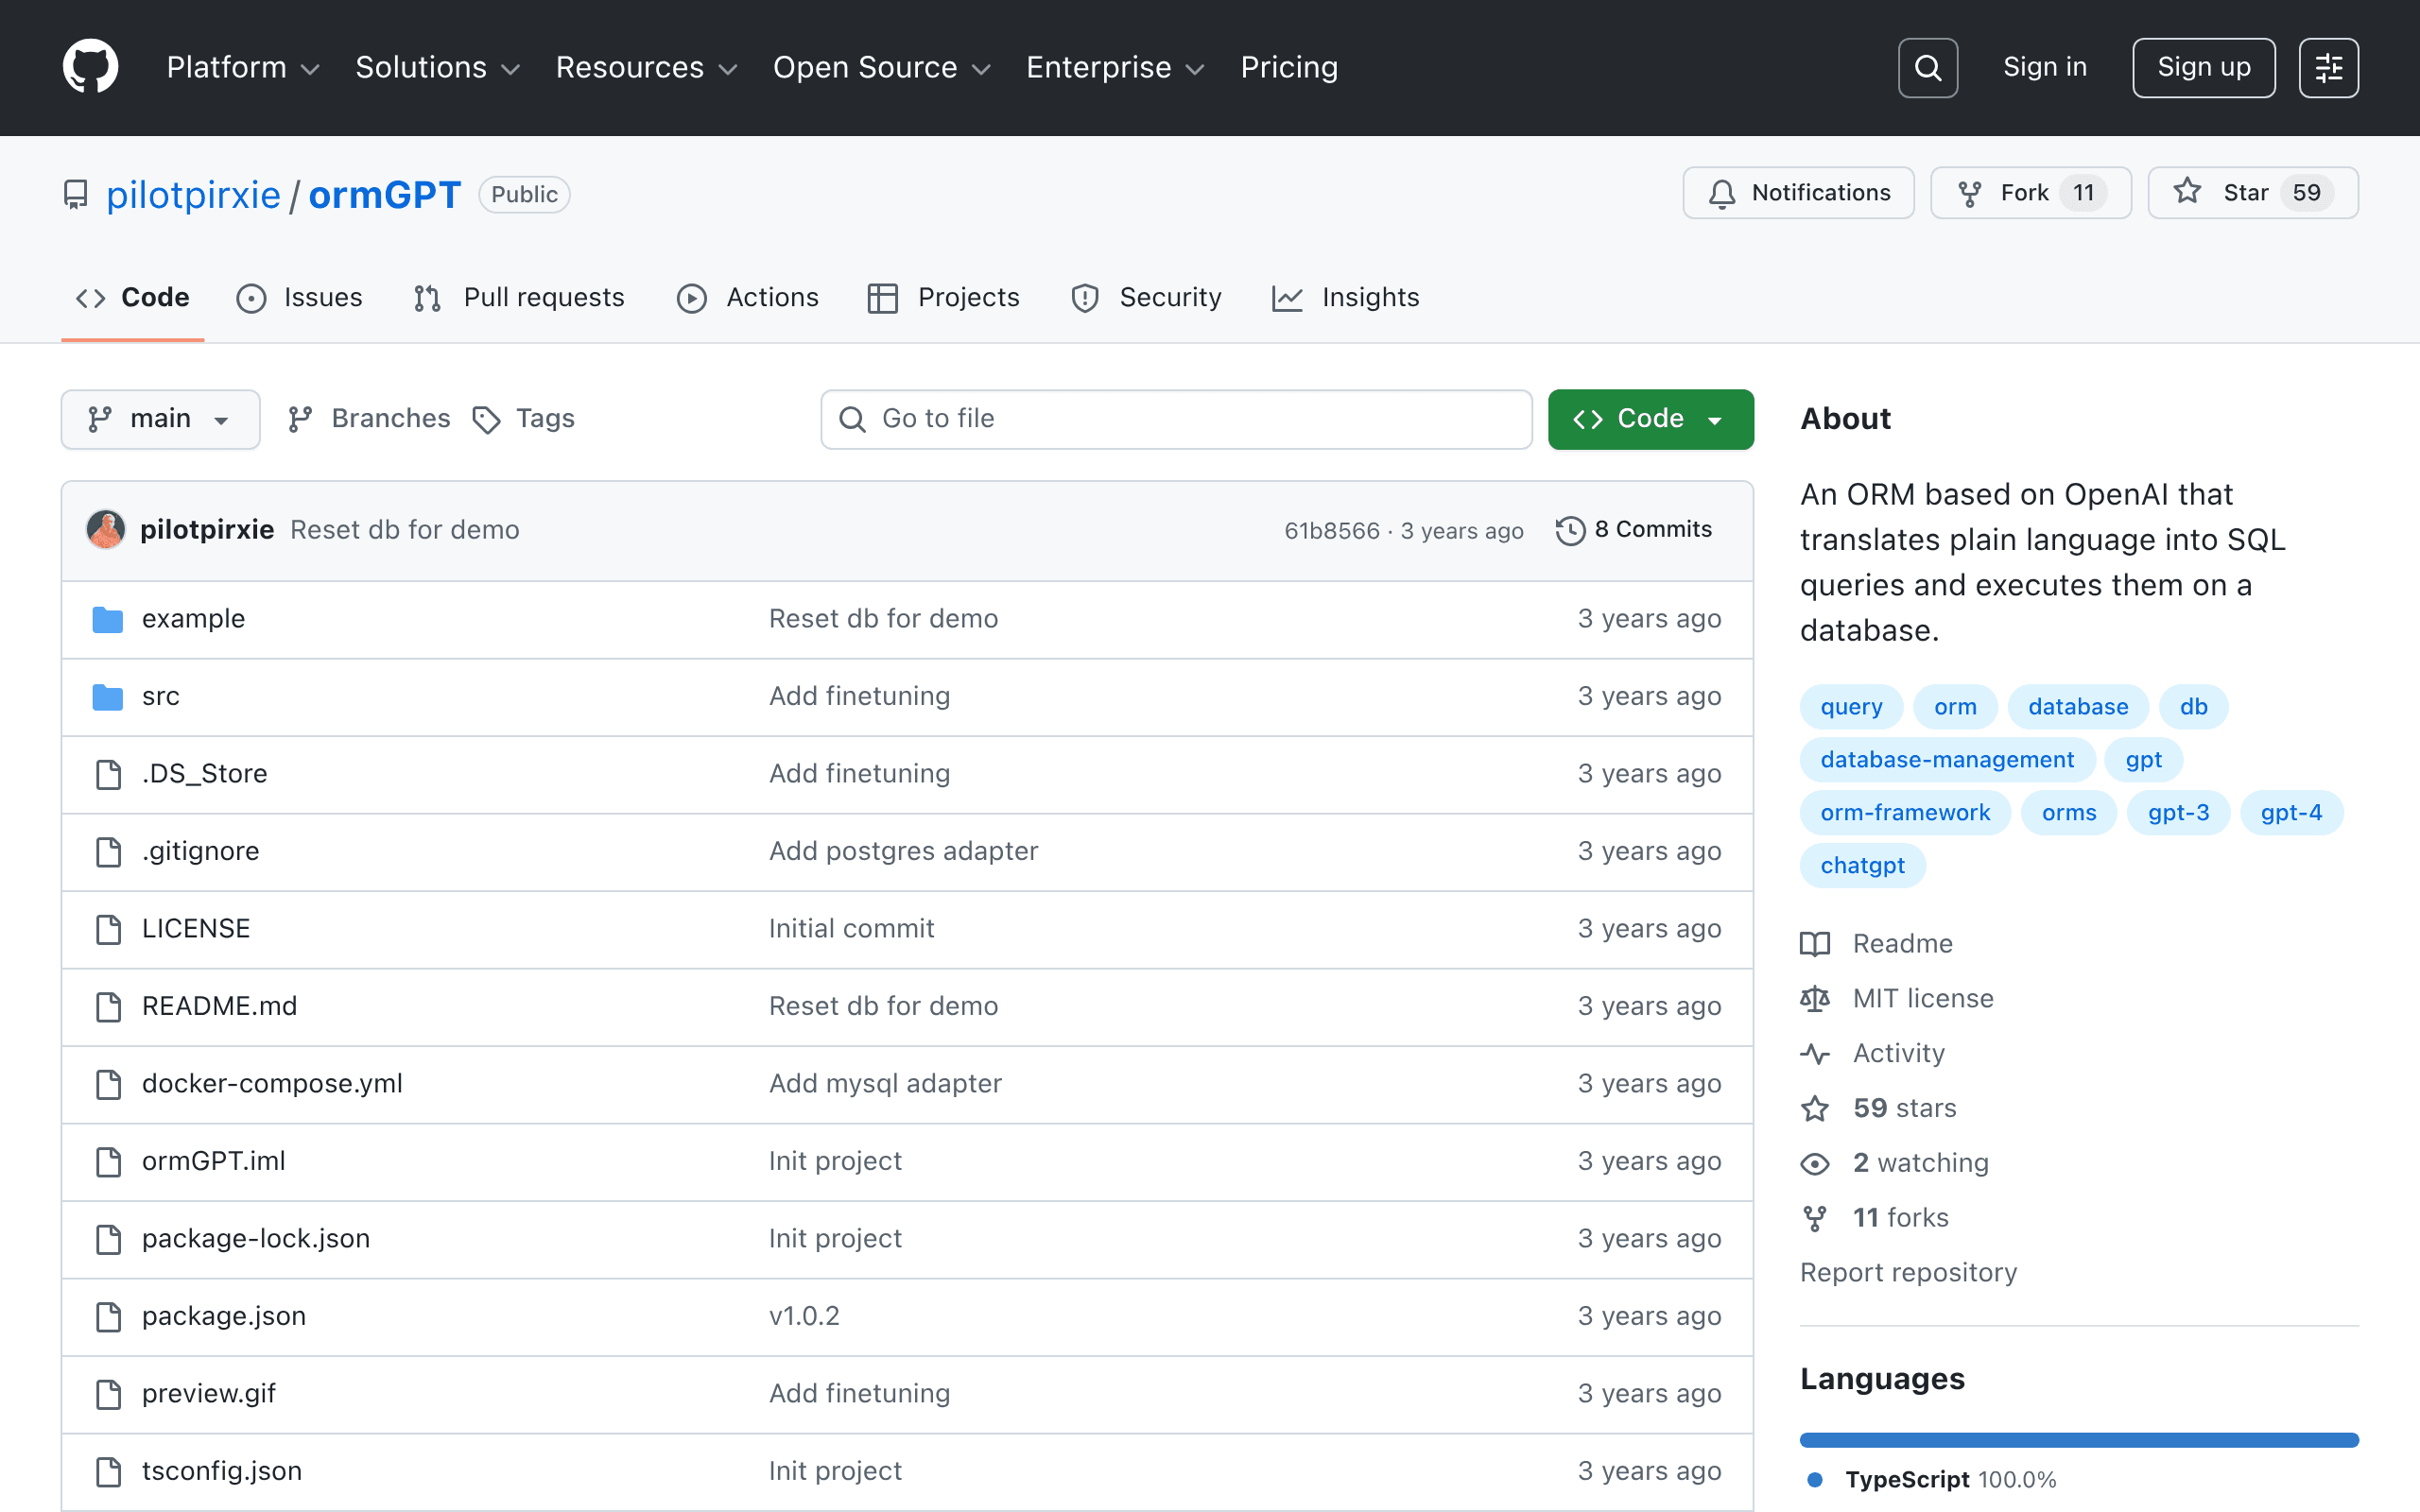Switch to the Projects tab

pyautogui.click(x=944, y=298)
